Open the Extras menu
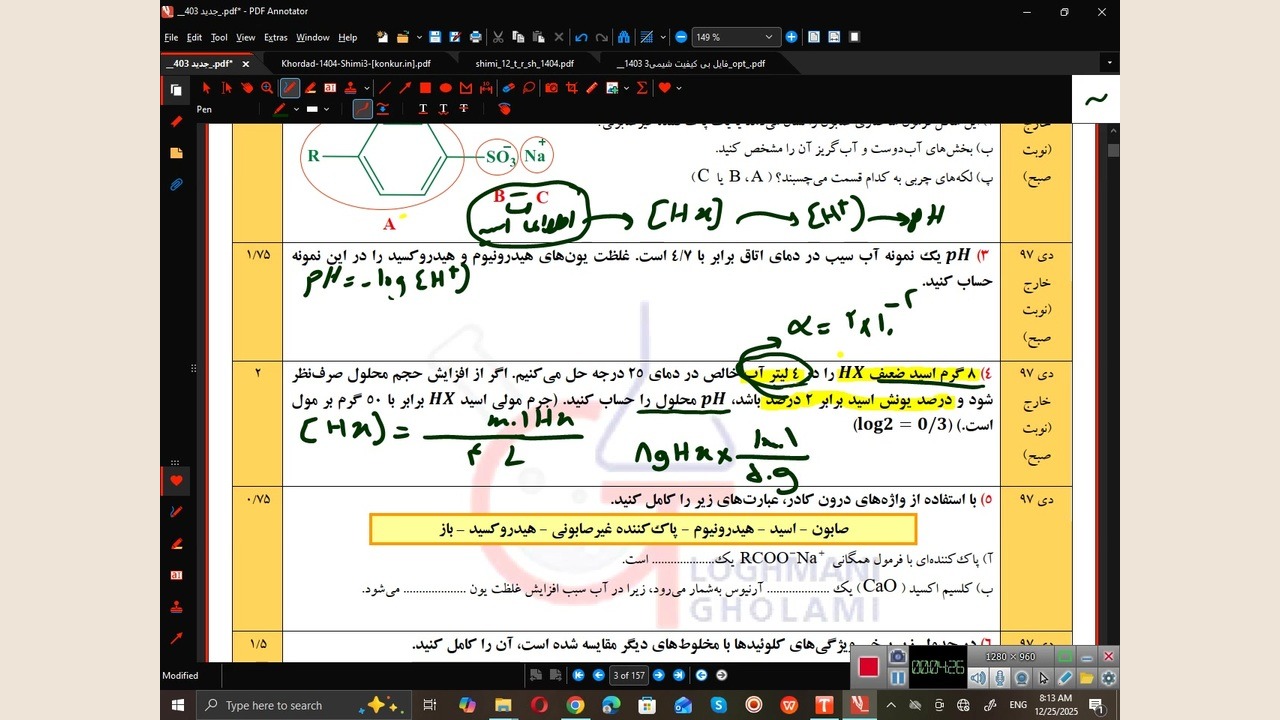The height and width of the screenshot is (720, 1280). click(275, 37)
